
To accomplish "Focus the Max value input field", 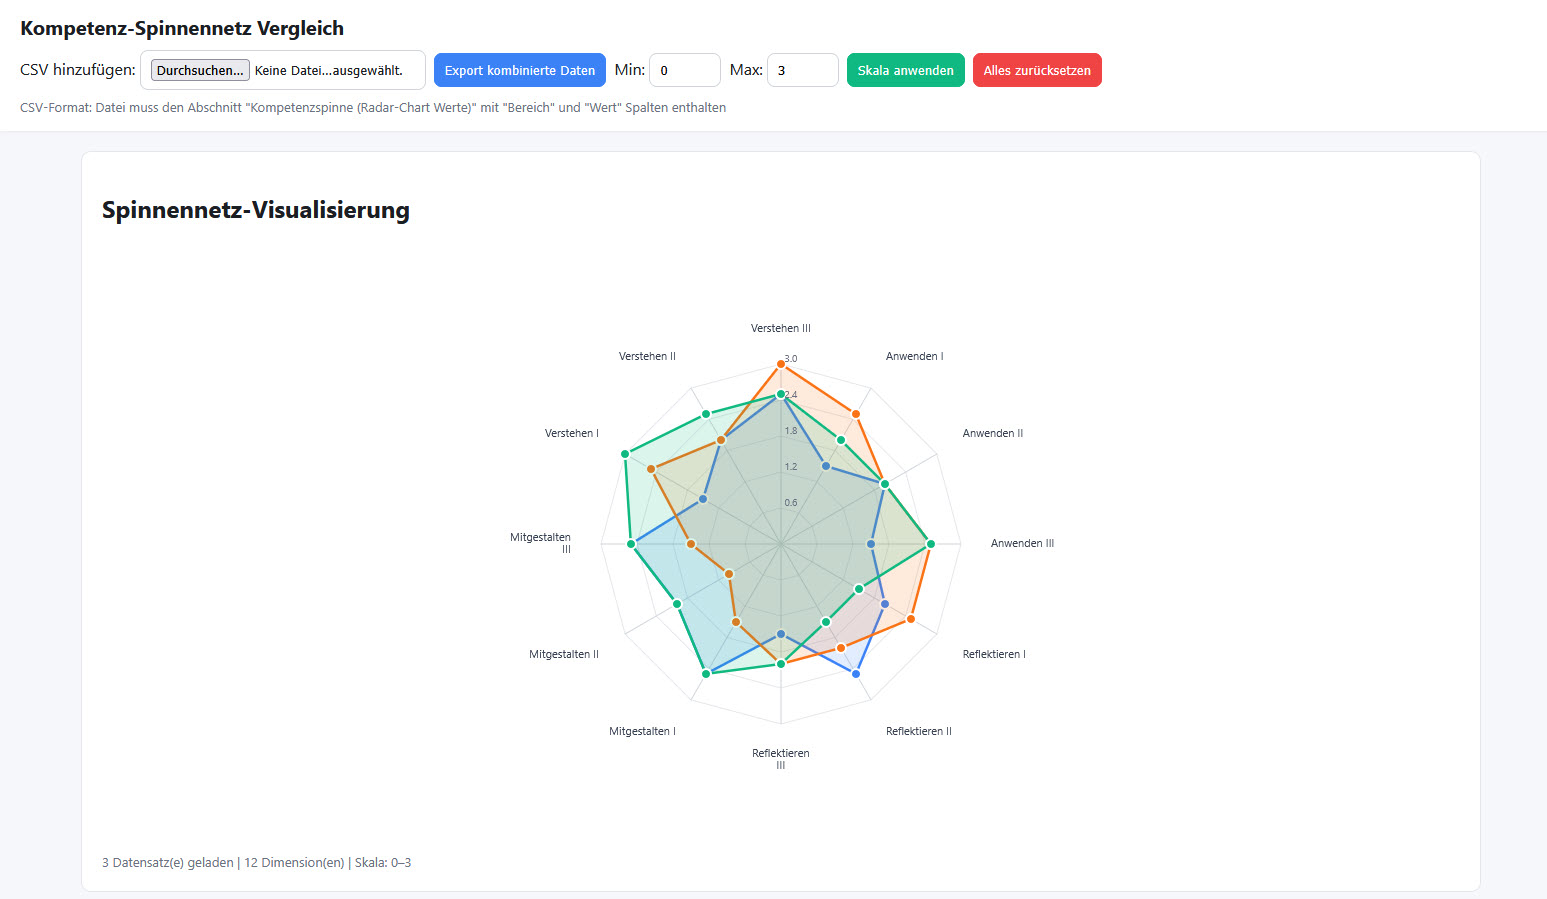I will click(802, 70).
